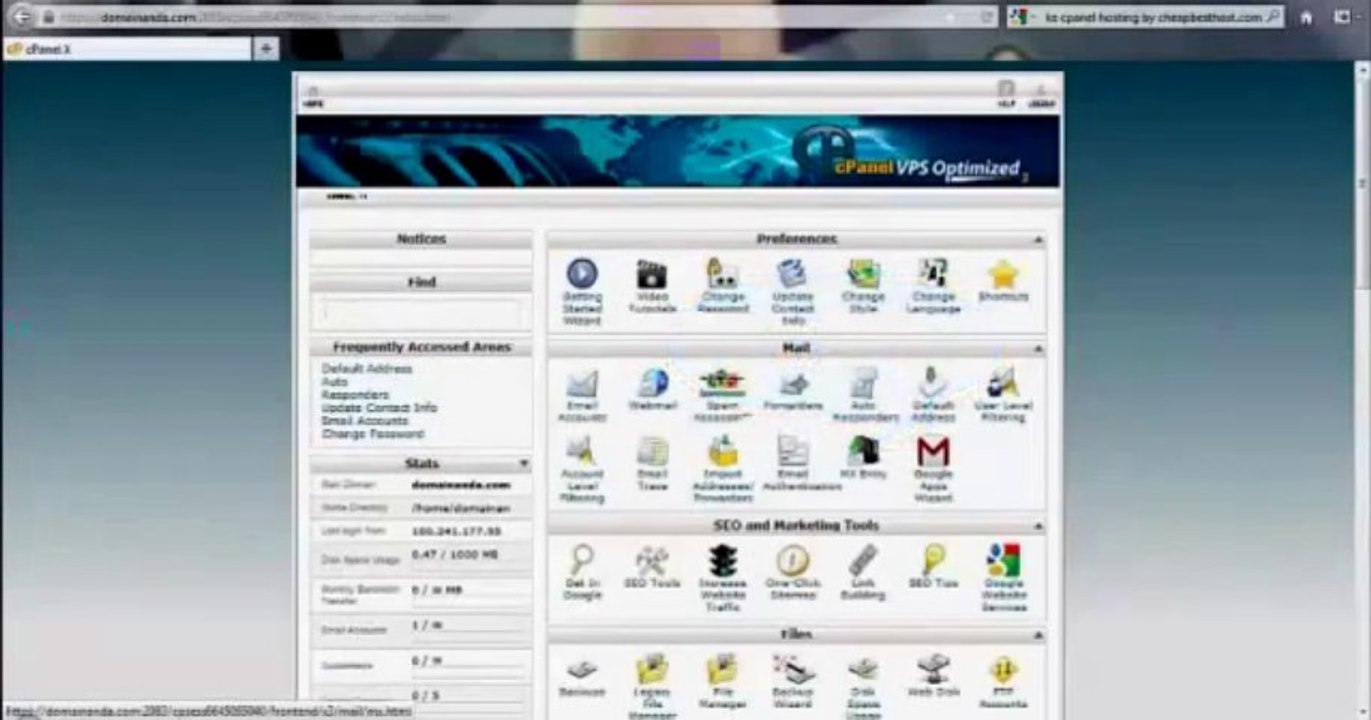Log out via the Logout icon
Image resolution: width=1371 pixels, height=720 pixels.
tap(1042, 93)
